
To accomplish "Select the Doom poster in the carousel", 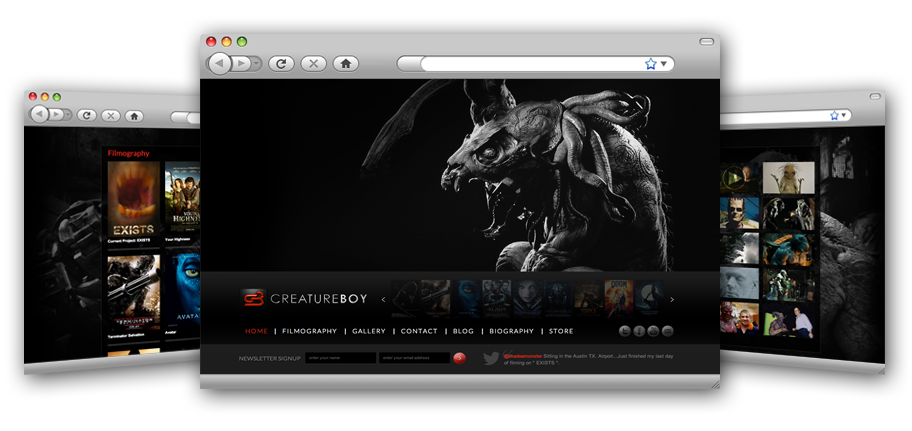I will pos(618,298).
